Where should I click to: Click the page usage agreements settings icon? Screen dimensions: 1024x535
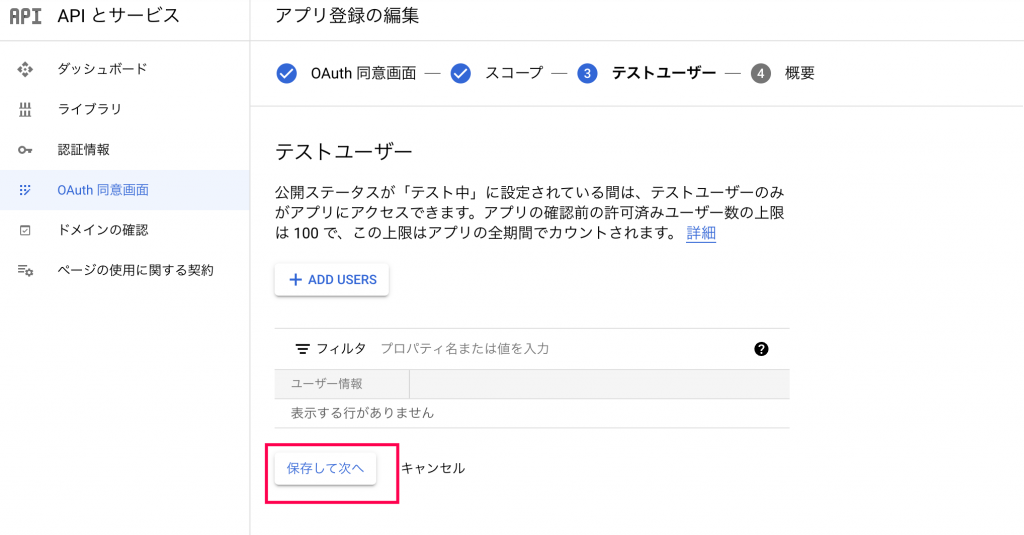[x=25, y=270]
